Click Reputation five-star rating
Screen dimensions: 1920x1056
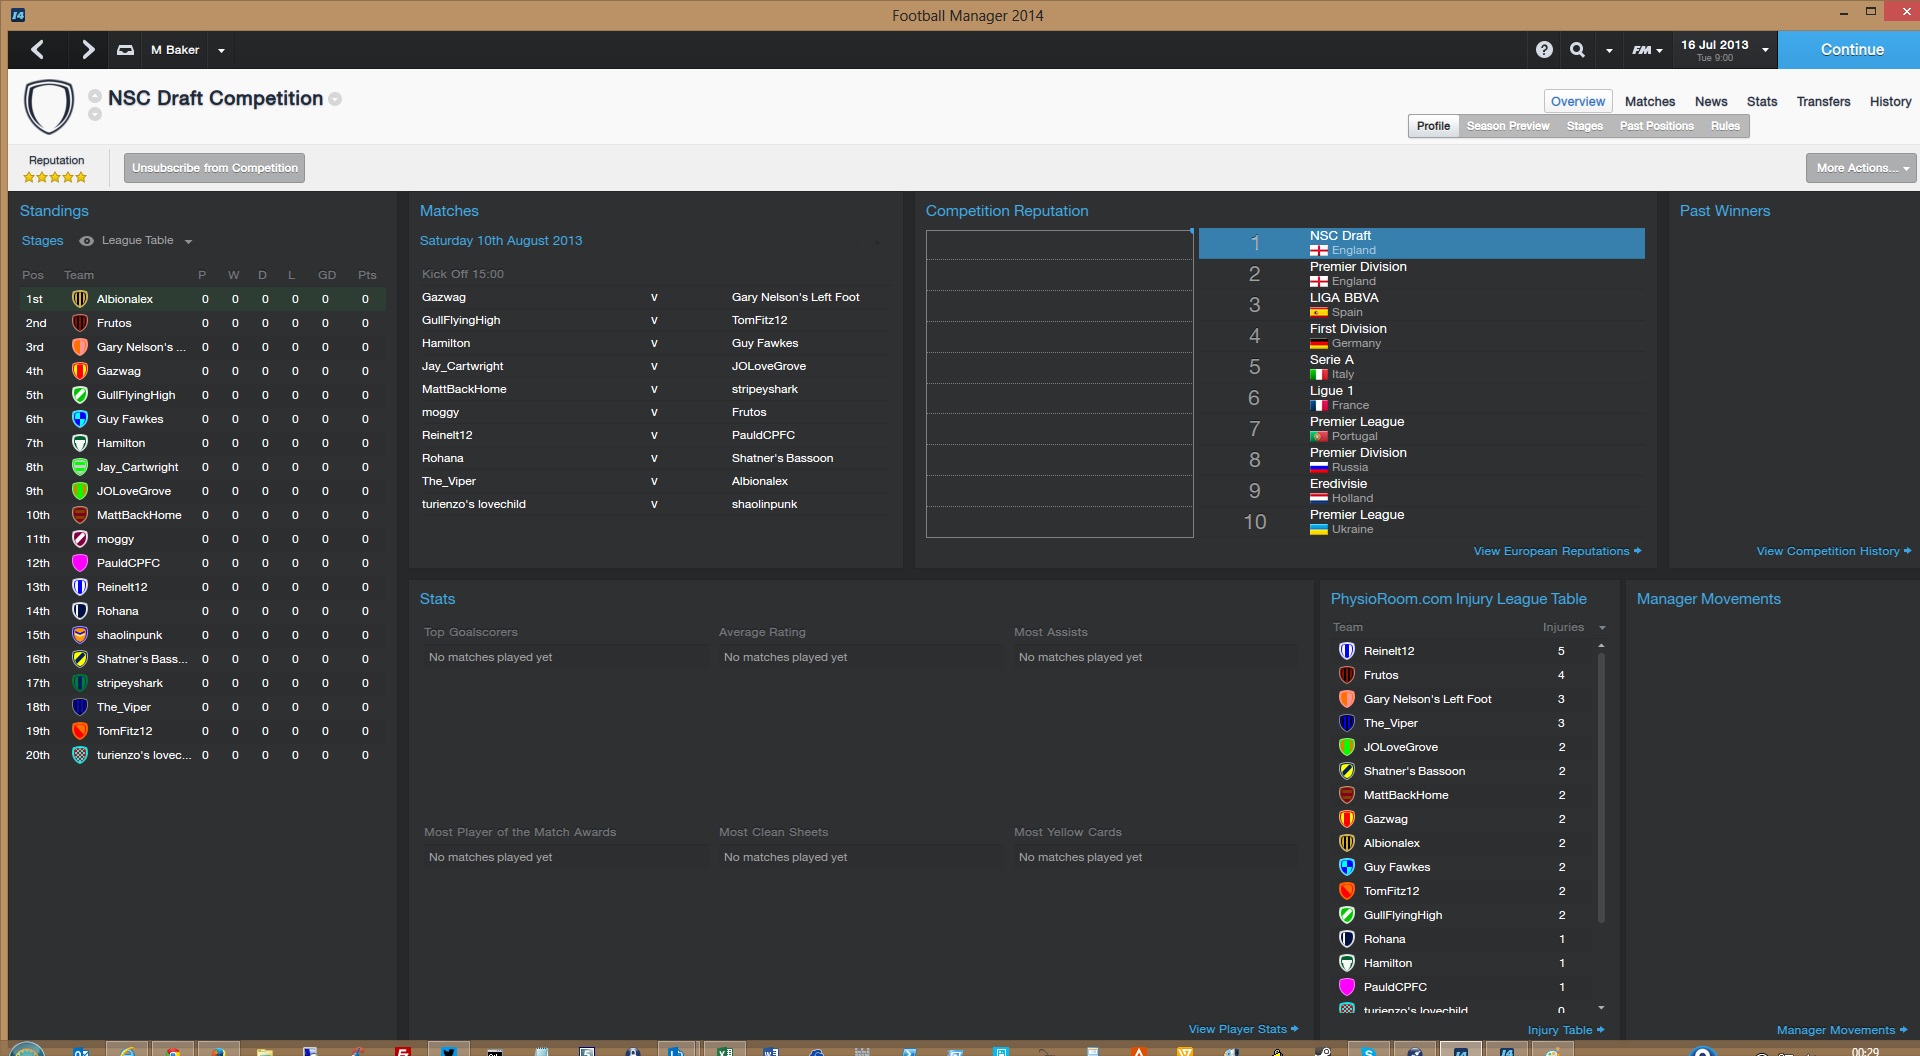55,177
